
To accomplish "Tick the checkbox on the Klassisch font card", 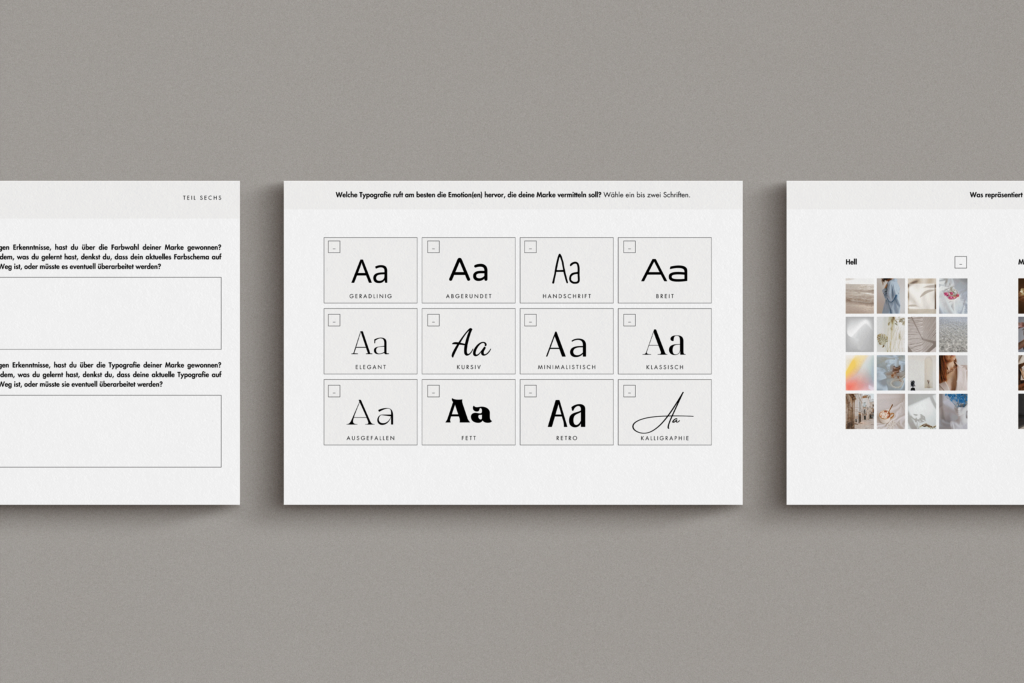I will pos(630,320).
